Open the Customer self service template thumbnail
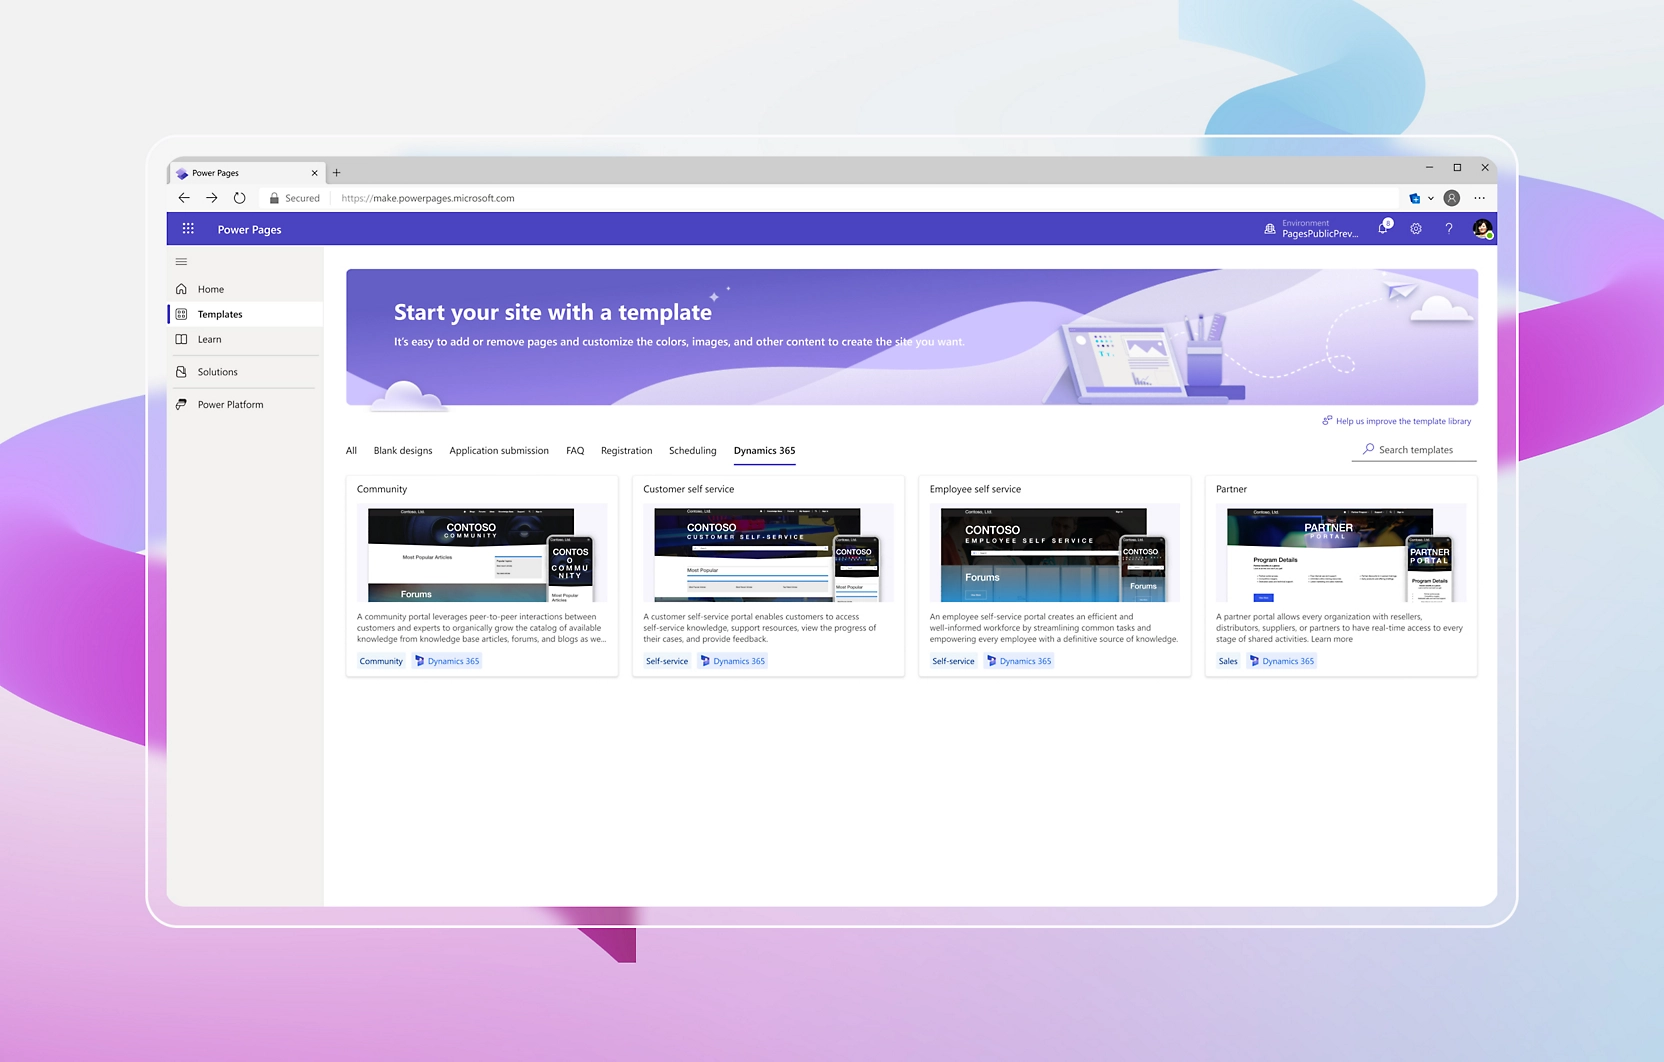Image resolution: width=1664 pixels, height=1062 pixels. [x=768, y=553]
